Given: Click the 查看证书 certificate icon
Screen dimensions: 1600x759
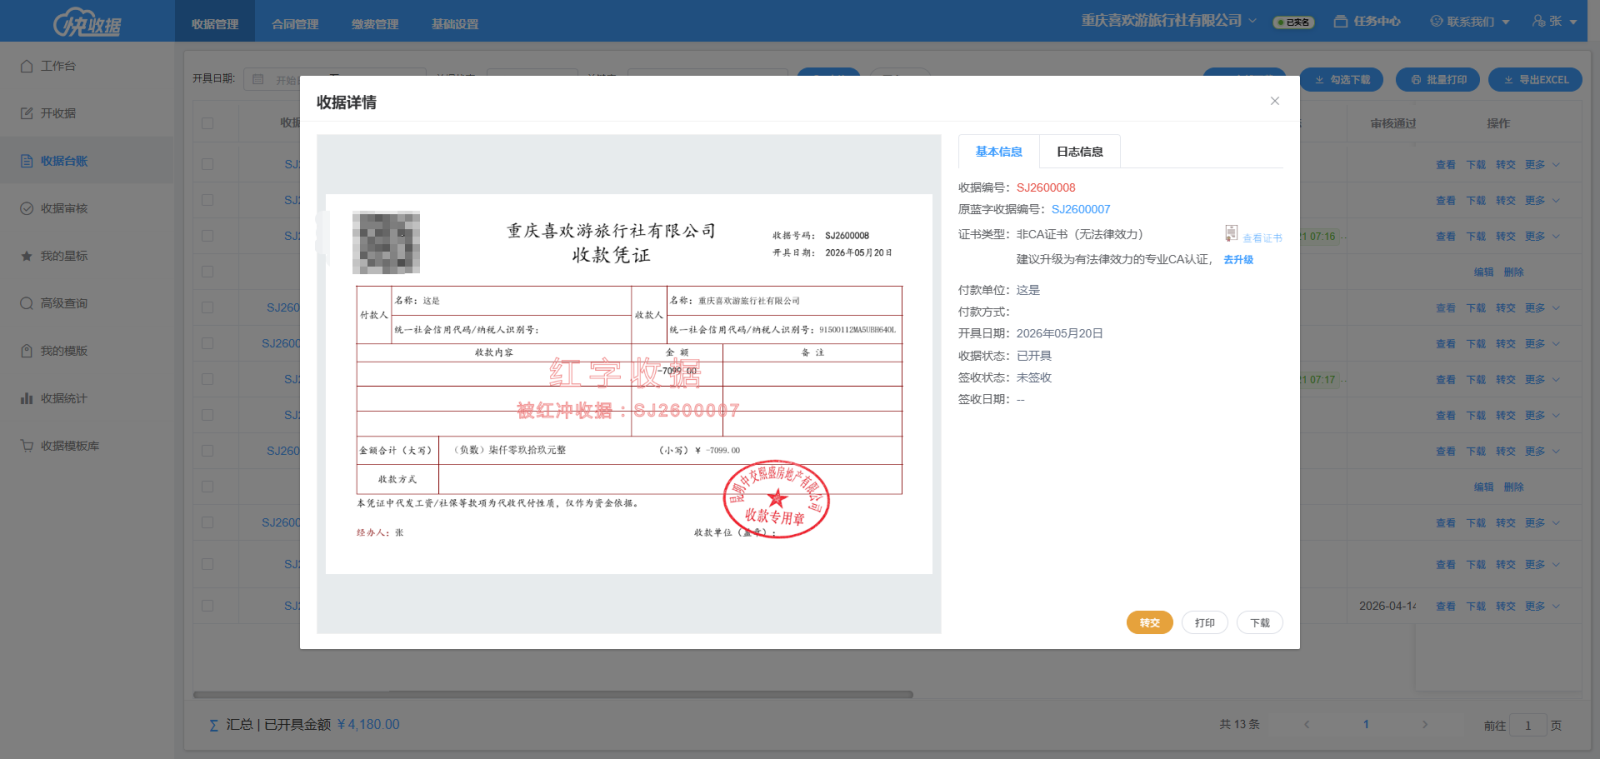Looking at the screenshot, I should [x=1231, y=234].
